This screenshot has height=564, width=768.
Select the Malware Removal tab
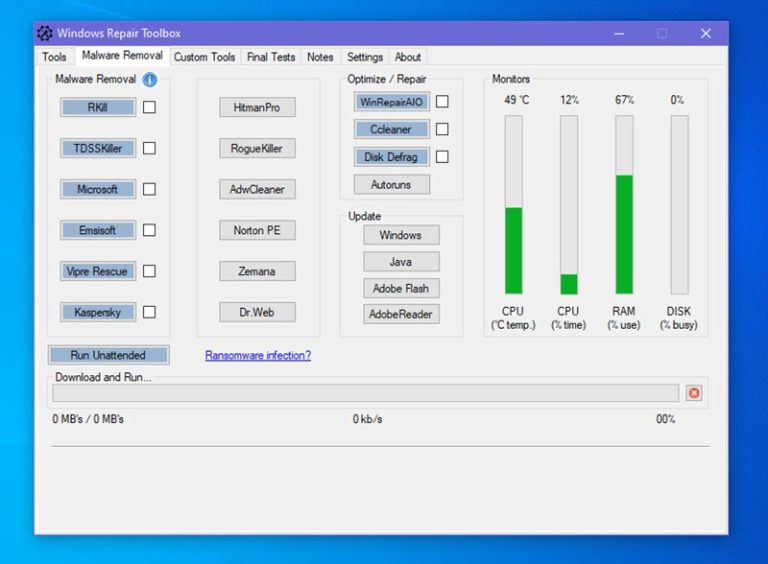pyautogui.click(x=122, y=55)
